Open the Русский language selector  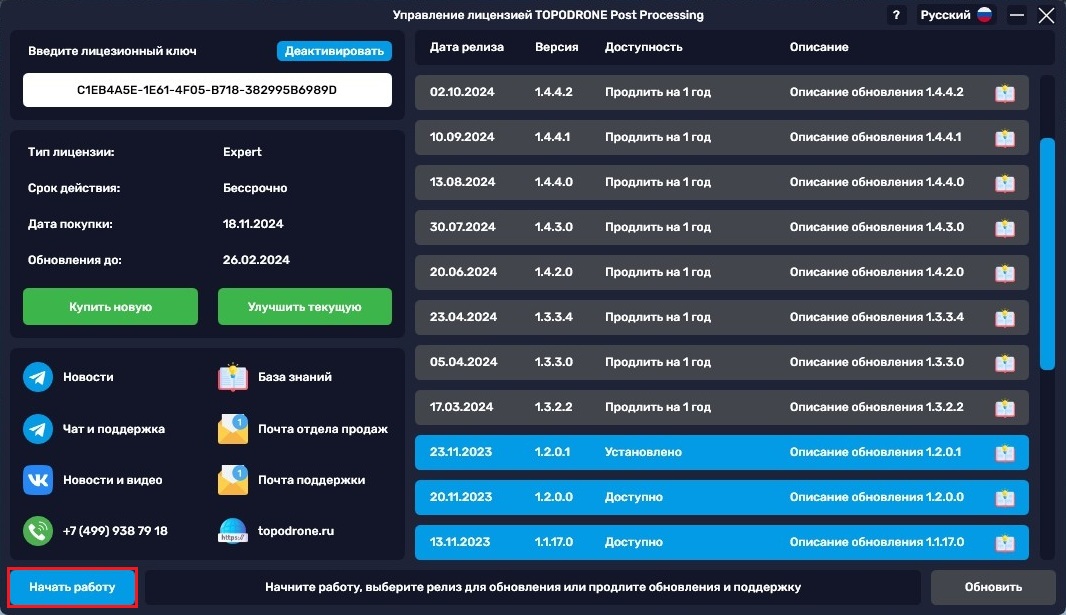955,15
